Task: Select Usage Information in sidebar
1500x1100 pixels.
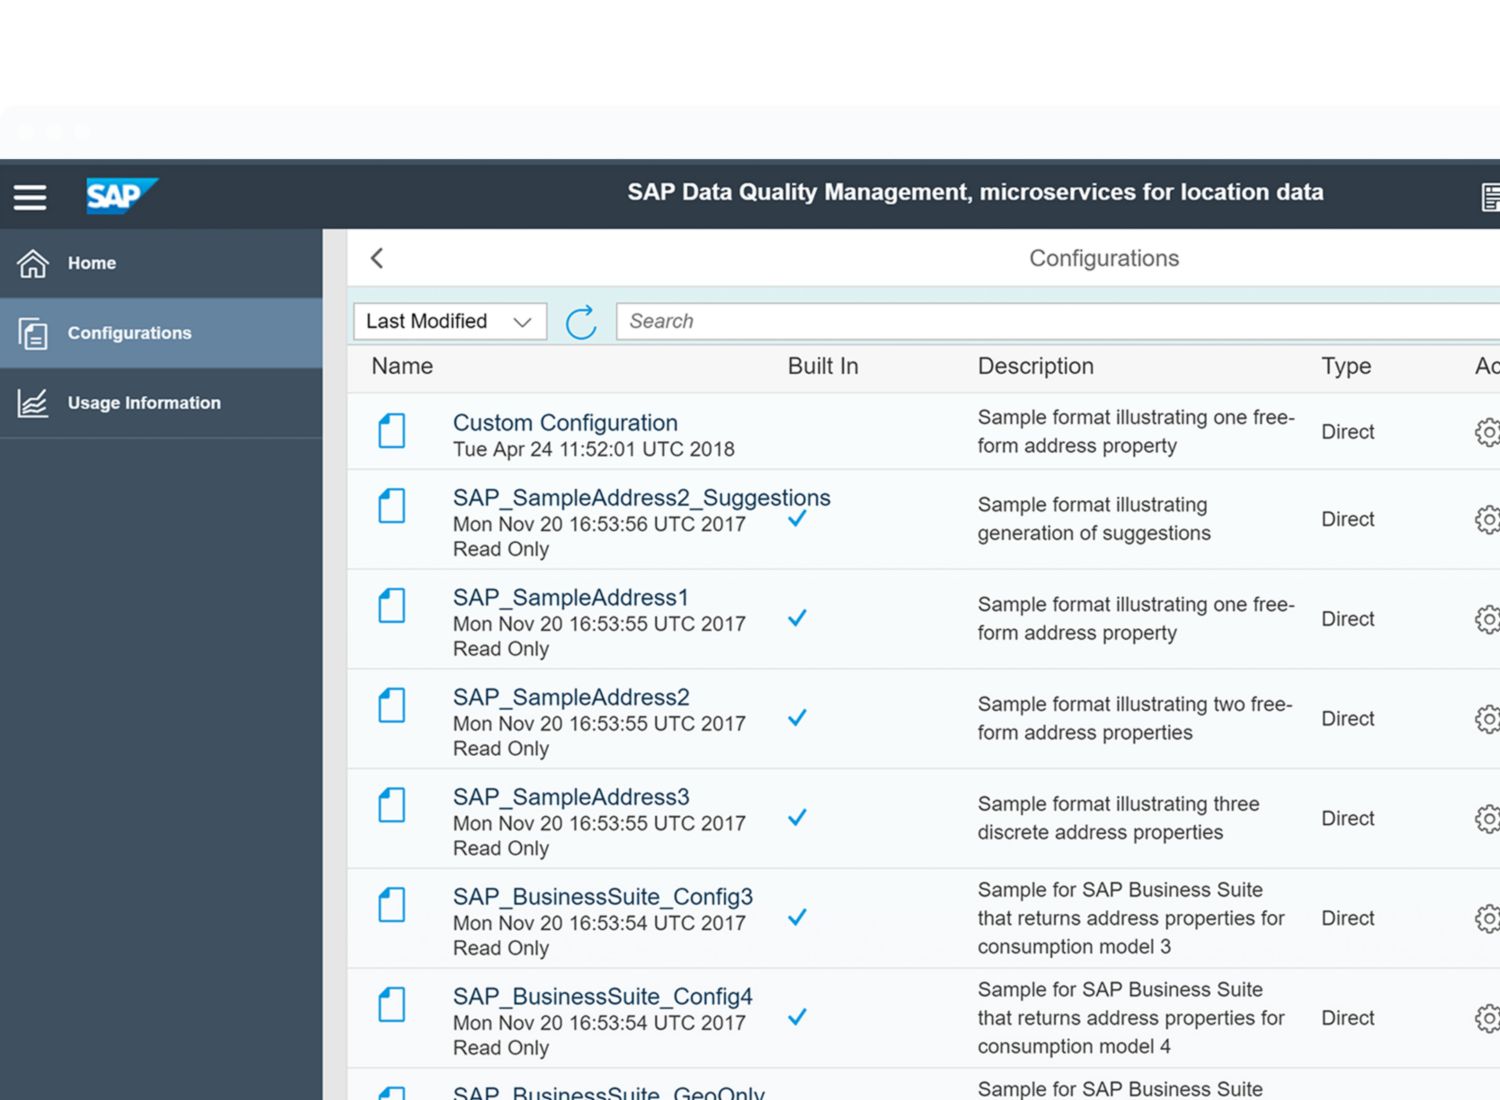Action: [x=143, y=403]
